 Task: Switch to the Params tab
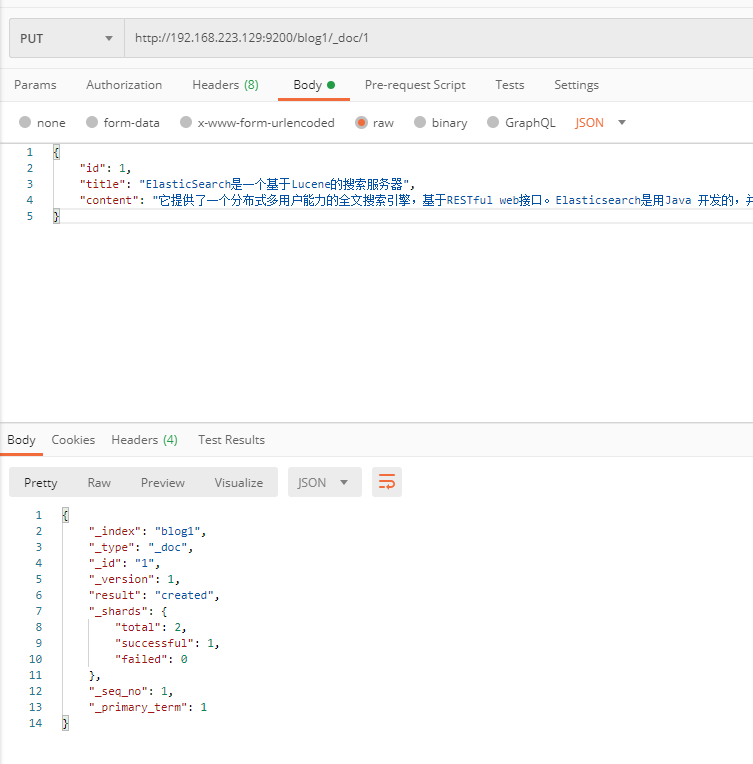pyautogui.click(x=35, y=85)
